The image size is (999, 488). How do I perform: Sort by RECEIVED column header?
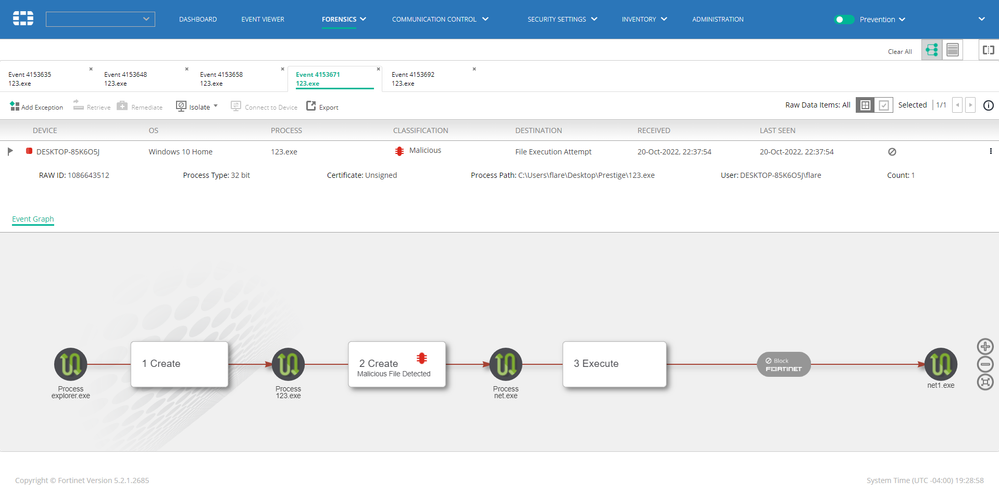[x=654, y=131]
